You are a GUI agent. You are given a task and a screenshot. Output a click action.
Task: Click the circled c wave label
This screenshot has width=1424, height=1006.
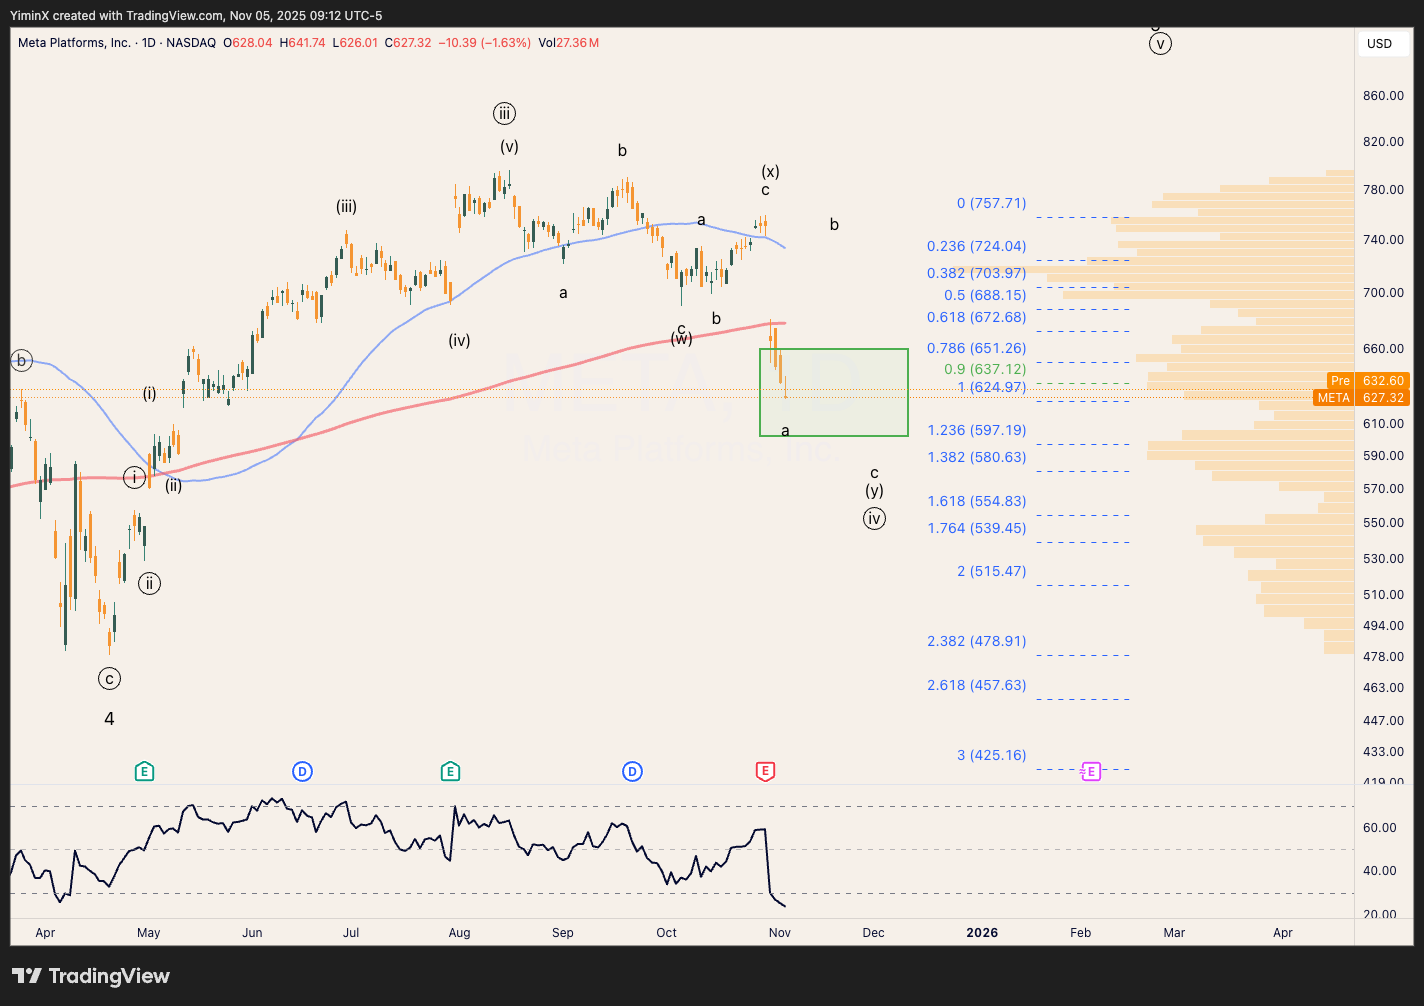click(x=109, y=679)
